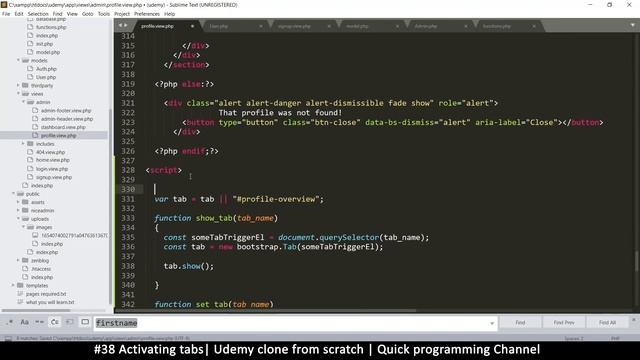Toggle highlight matches option
640x360 pixels.
tap(85, 322)
